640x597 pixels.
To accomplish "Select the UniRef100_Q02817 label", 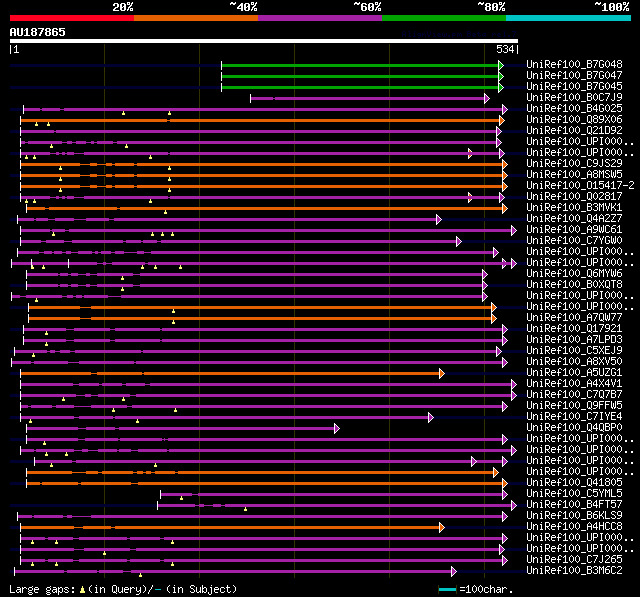I will click(574, 197).
